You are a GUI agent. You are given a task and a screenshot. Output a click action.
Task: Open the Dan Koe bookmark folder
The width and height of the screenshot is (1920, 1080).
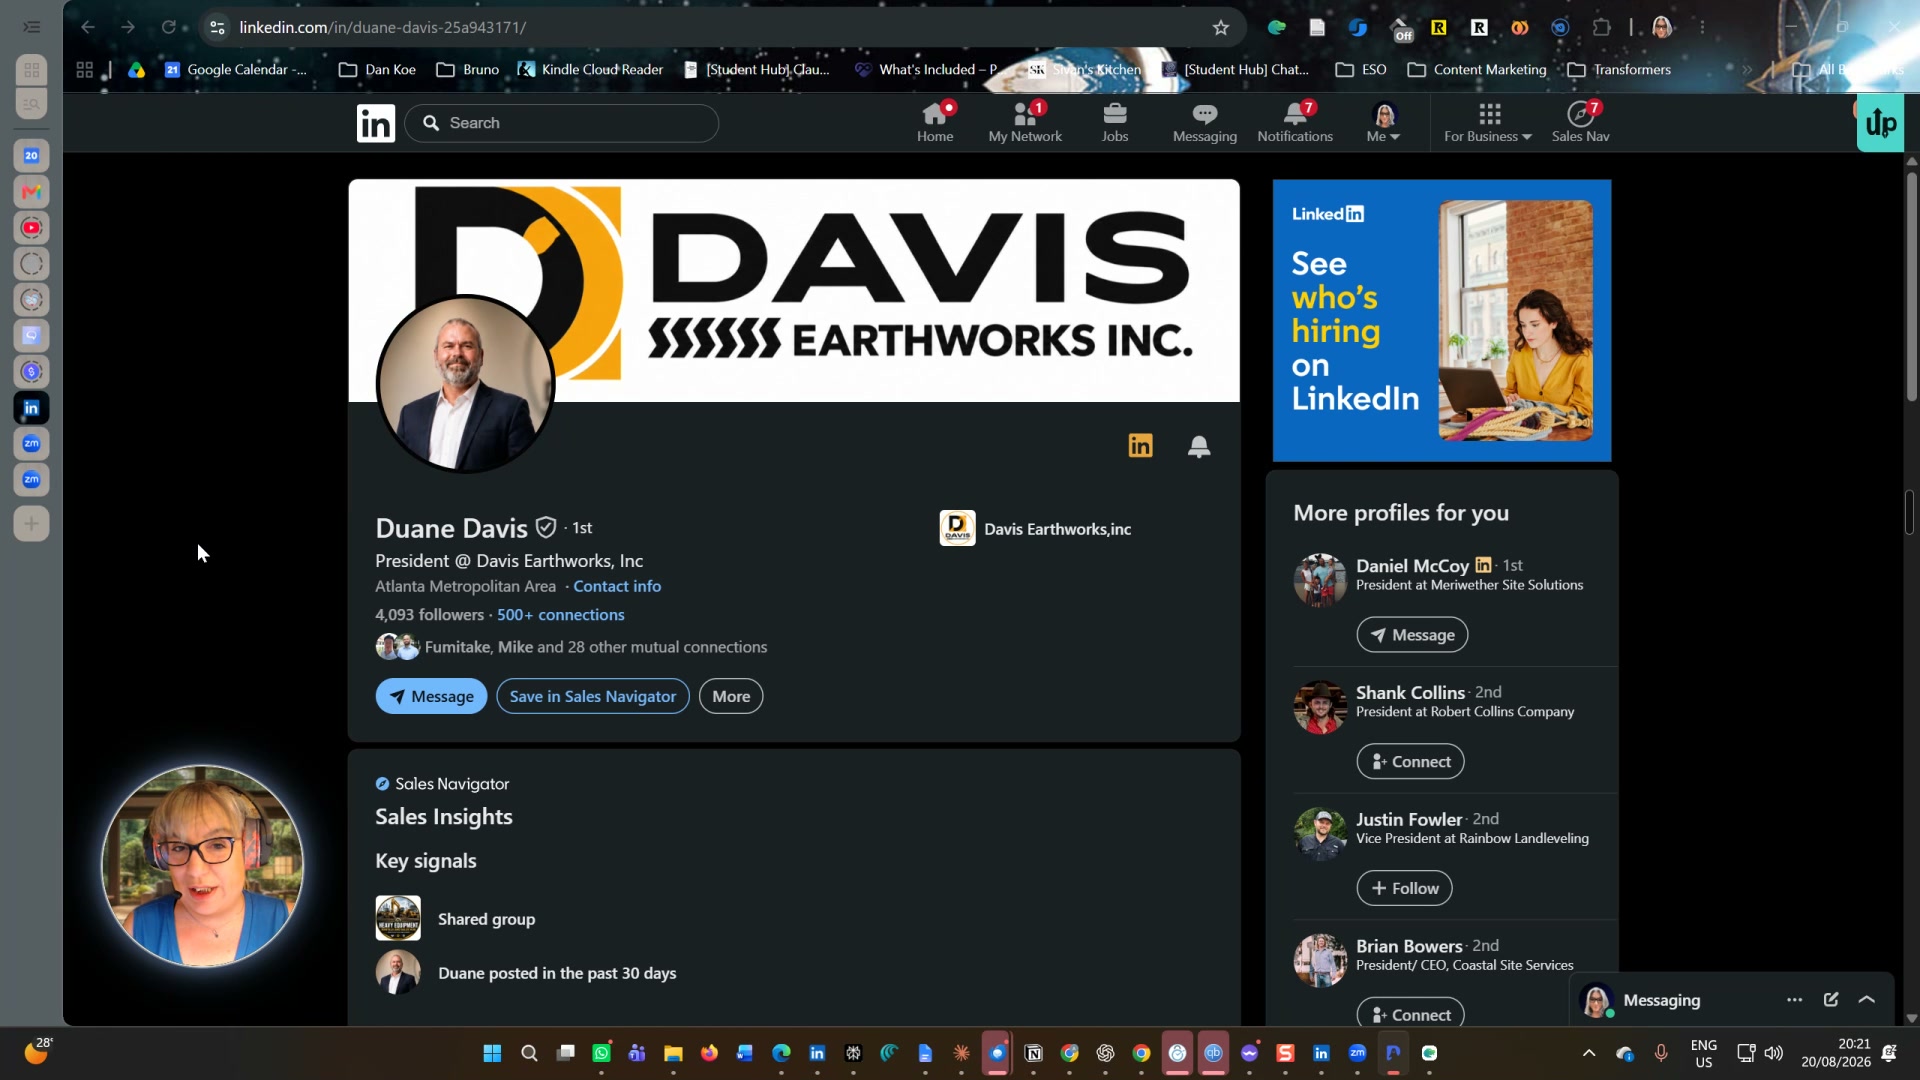(377, 70)
